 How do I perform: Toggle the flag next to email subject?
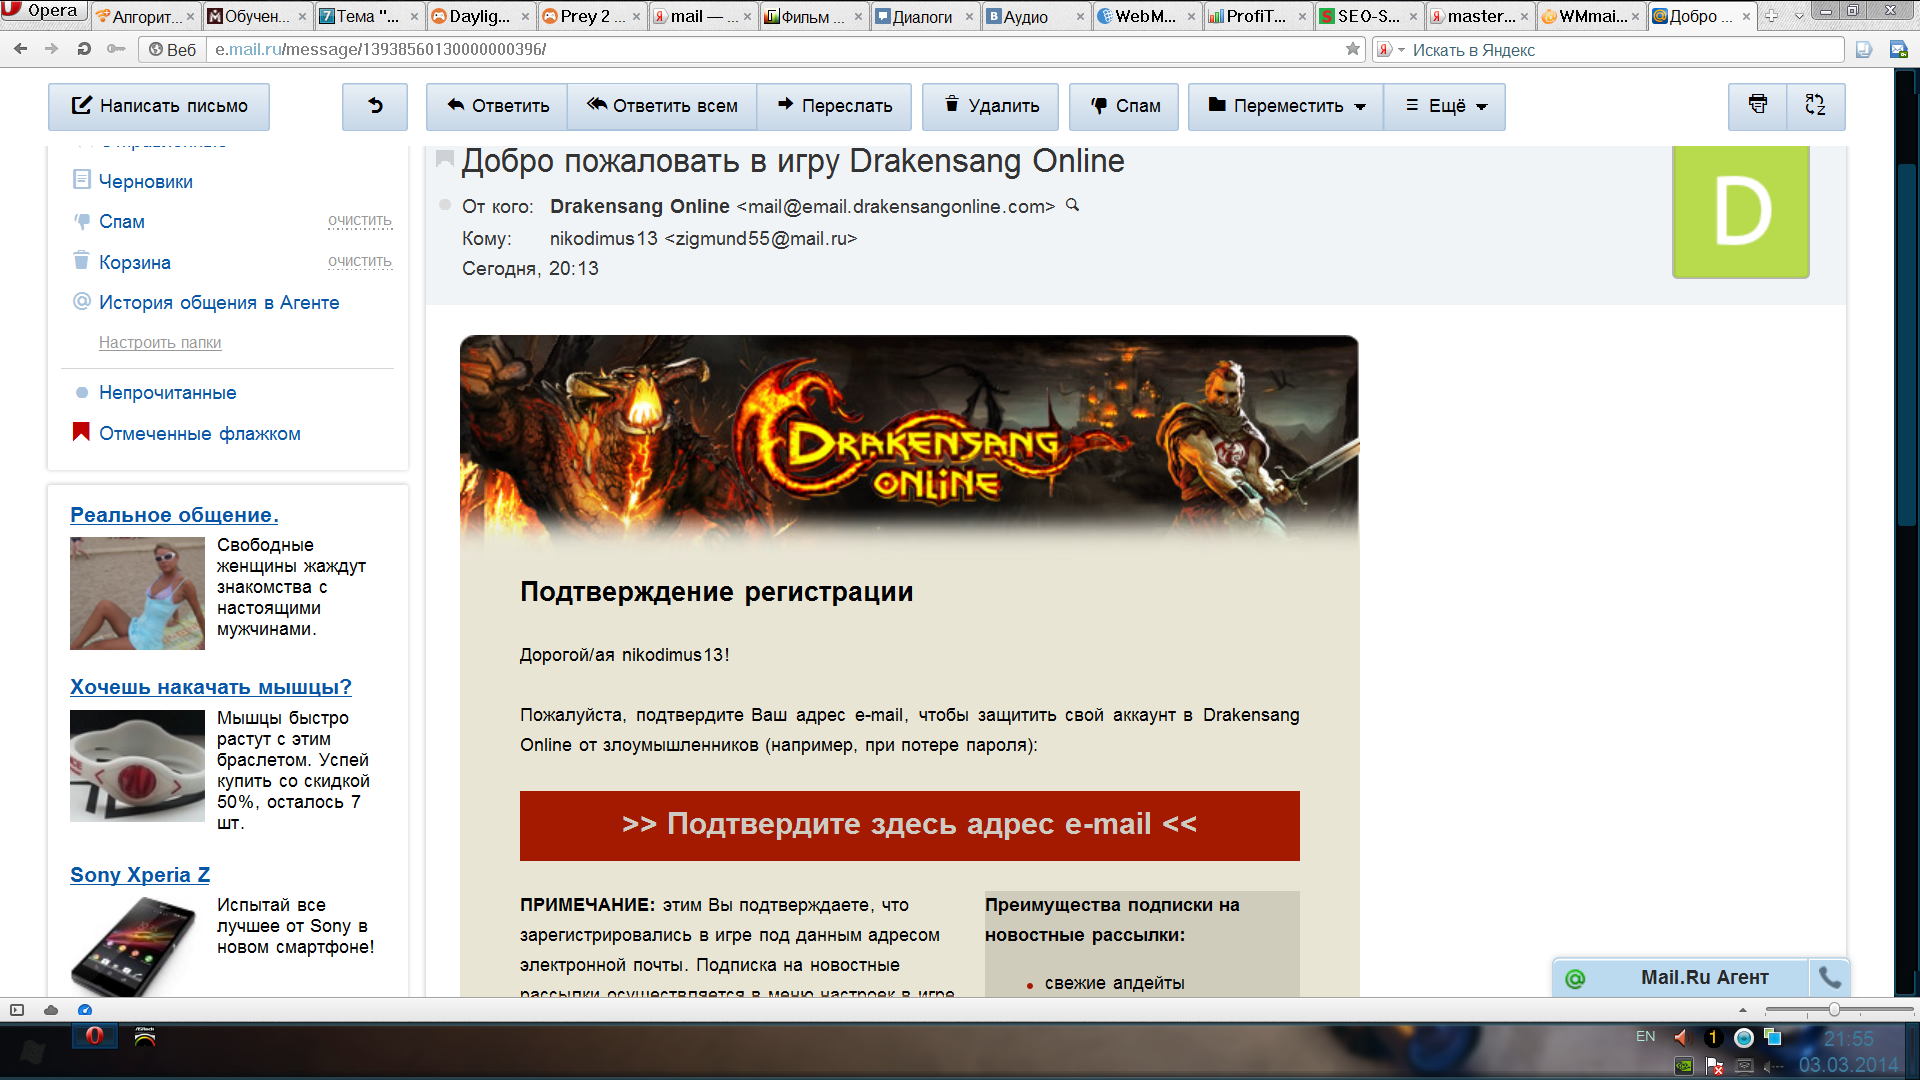pyautogui.click(x=445, y=159)
